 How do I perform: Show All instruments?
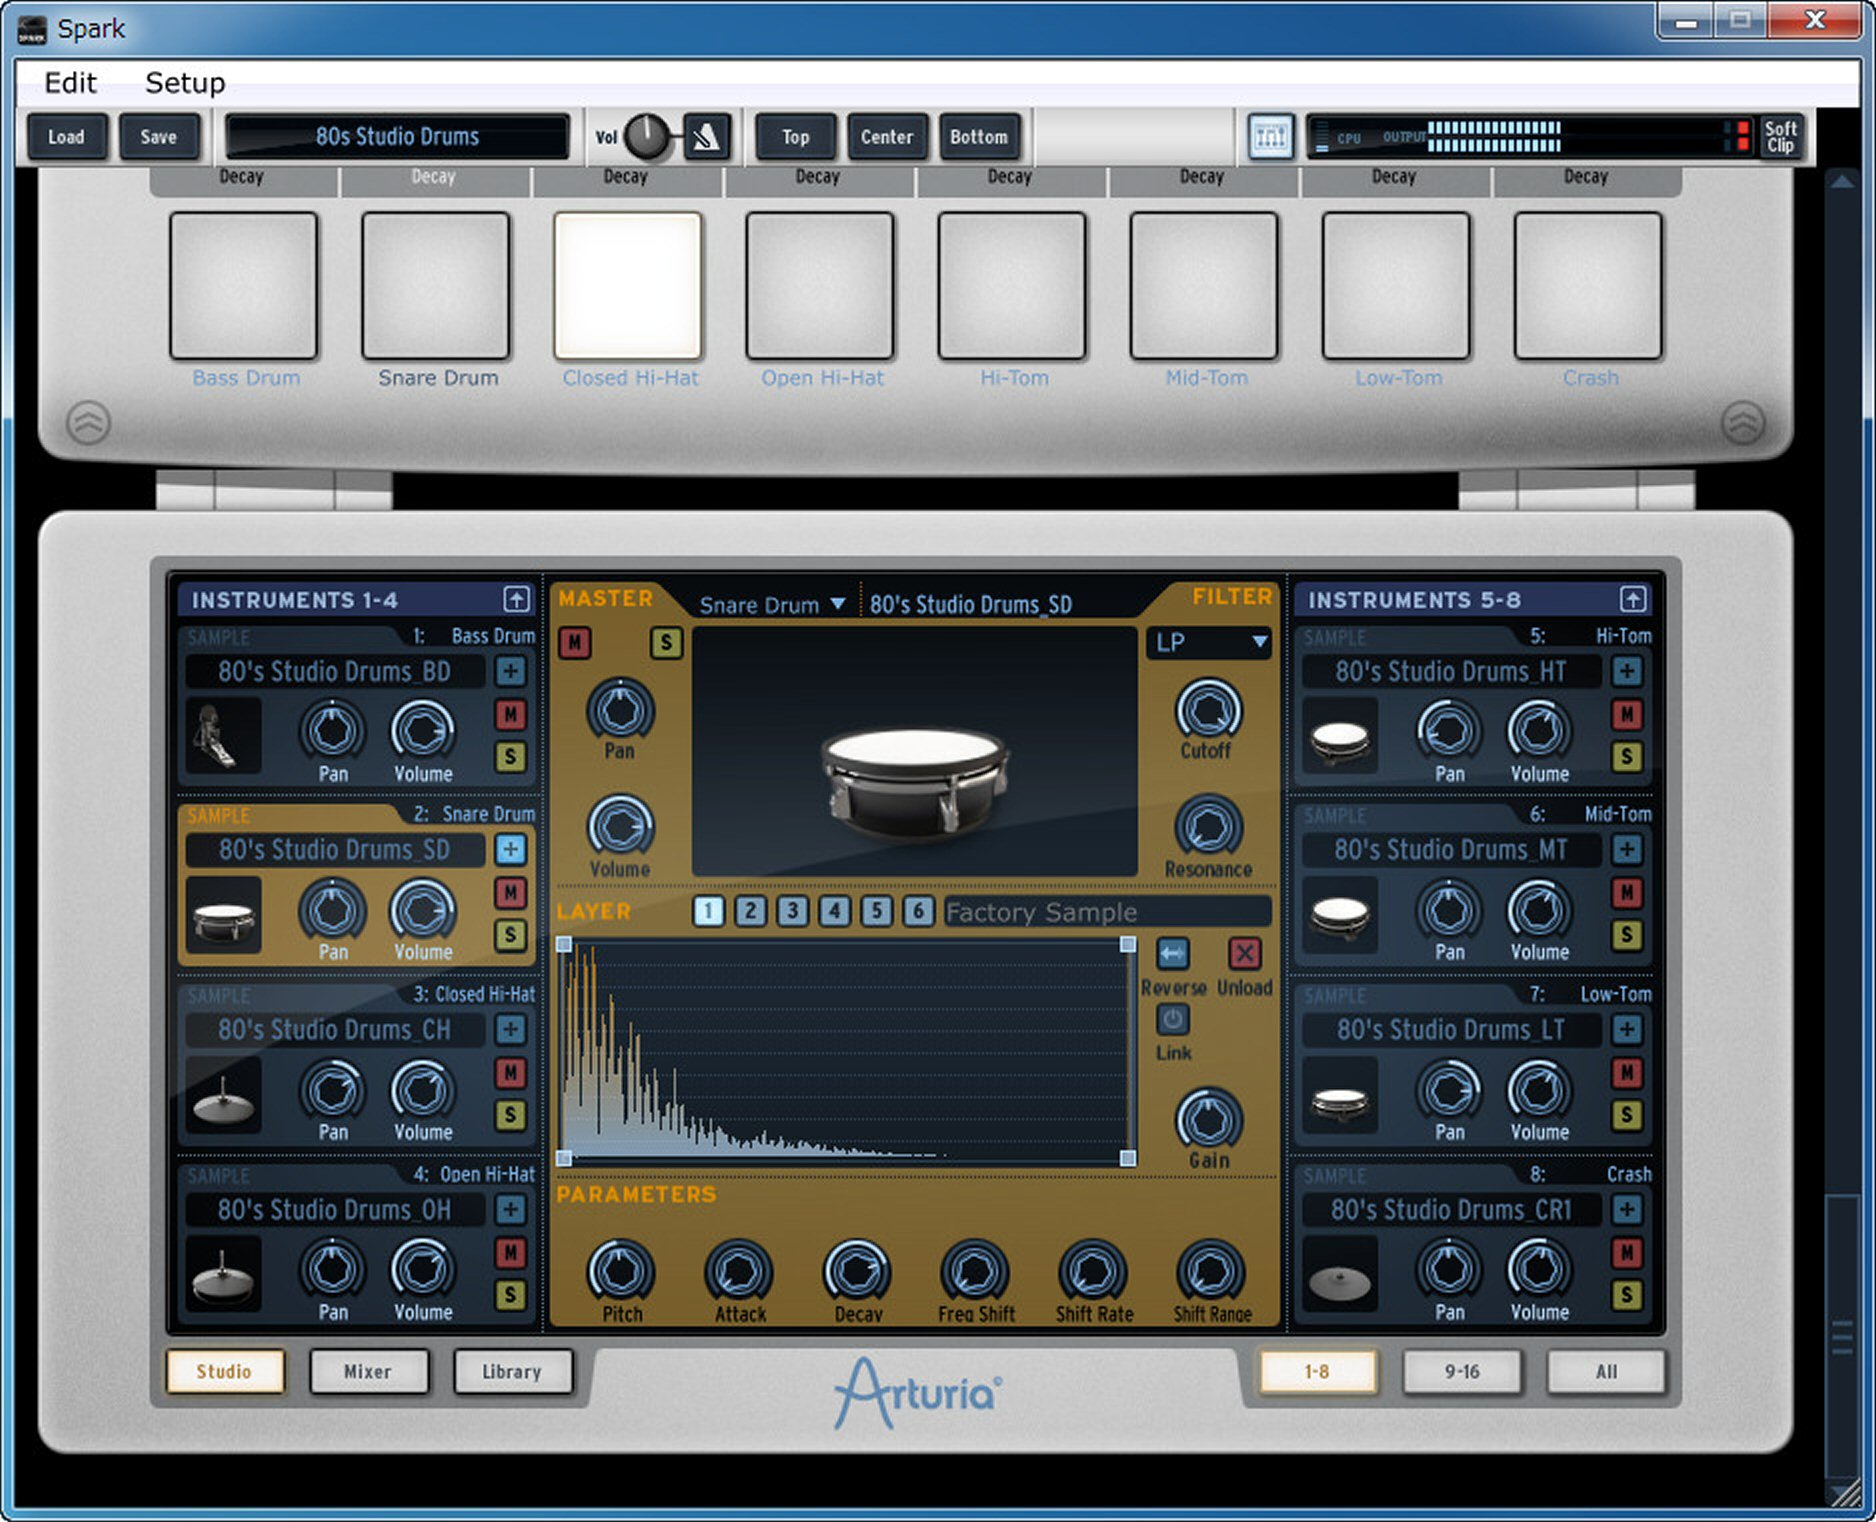[x=1606, y=1372]
